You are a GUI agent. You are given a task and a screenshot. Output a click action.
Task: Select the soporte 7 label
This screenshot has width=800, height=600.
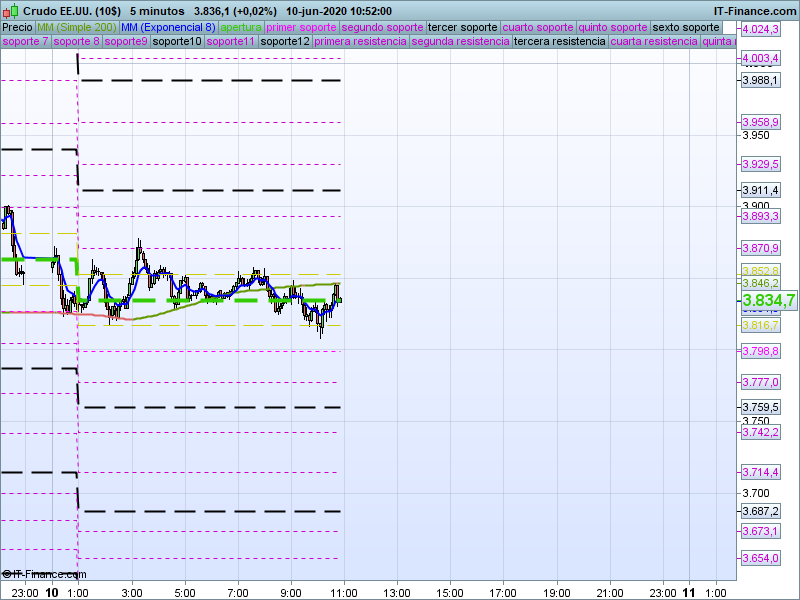[x=25, y=42]
